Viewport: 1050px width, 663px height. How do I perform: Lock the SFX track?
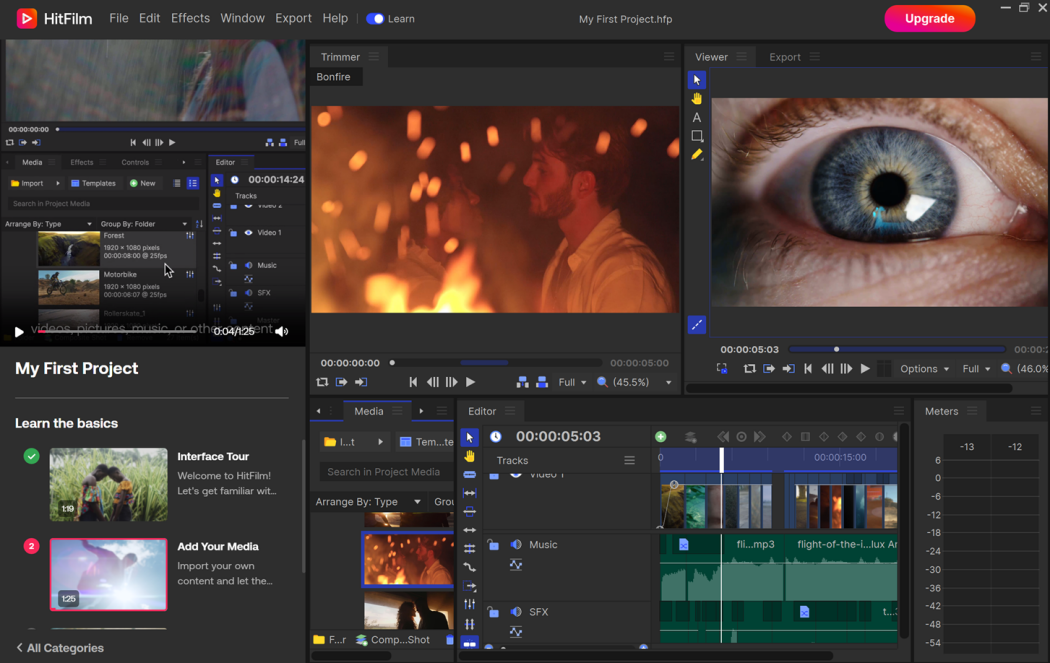[494, 611]
